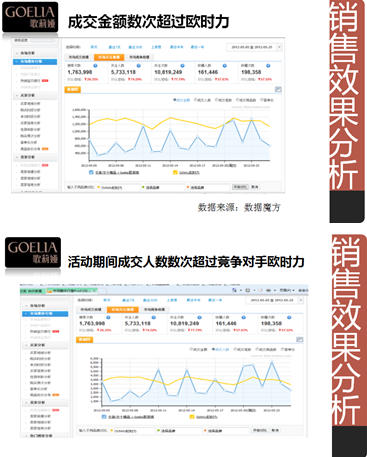Open help icon above 198,358 in 成交金额 slide
The width and height of the screenshot is (367, 457).
point(268,66)
